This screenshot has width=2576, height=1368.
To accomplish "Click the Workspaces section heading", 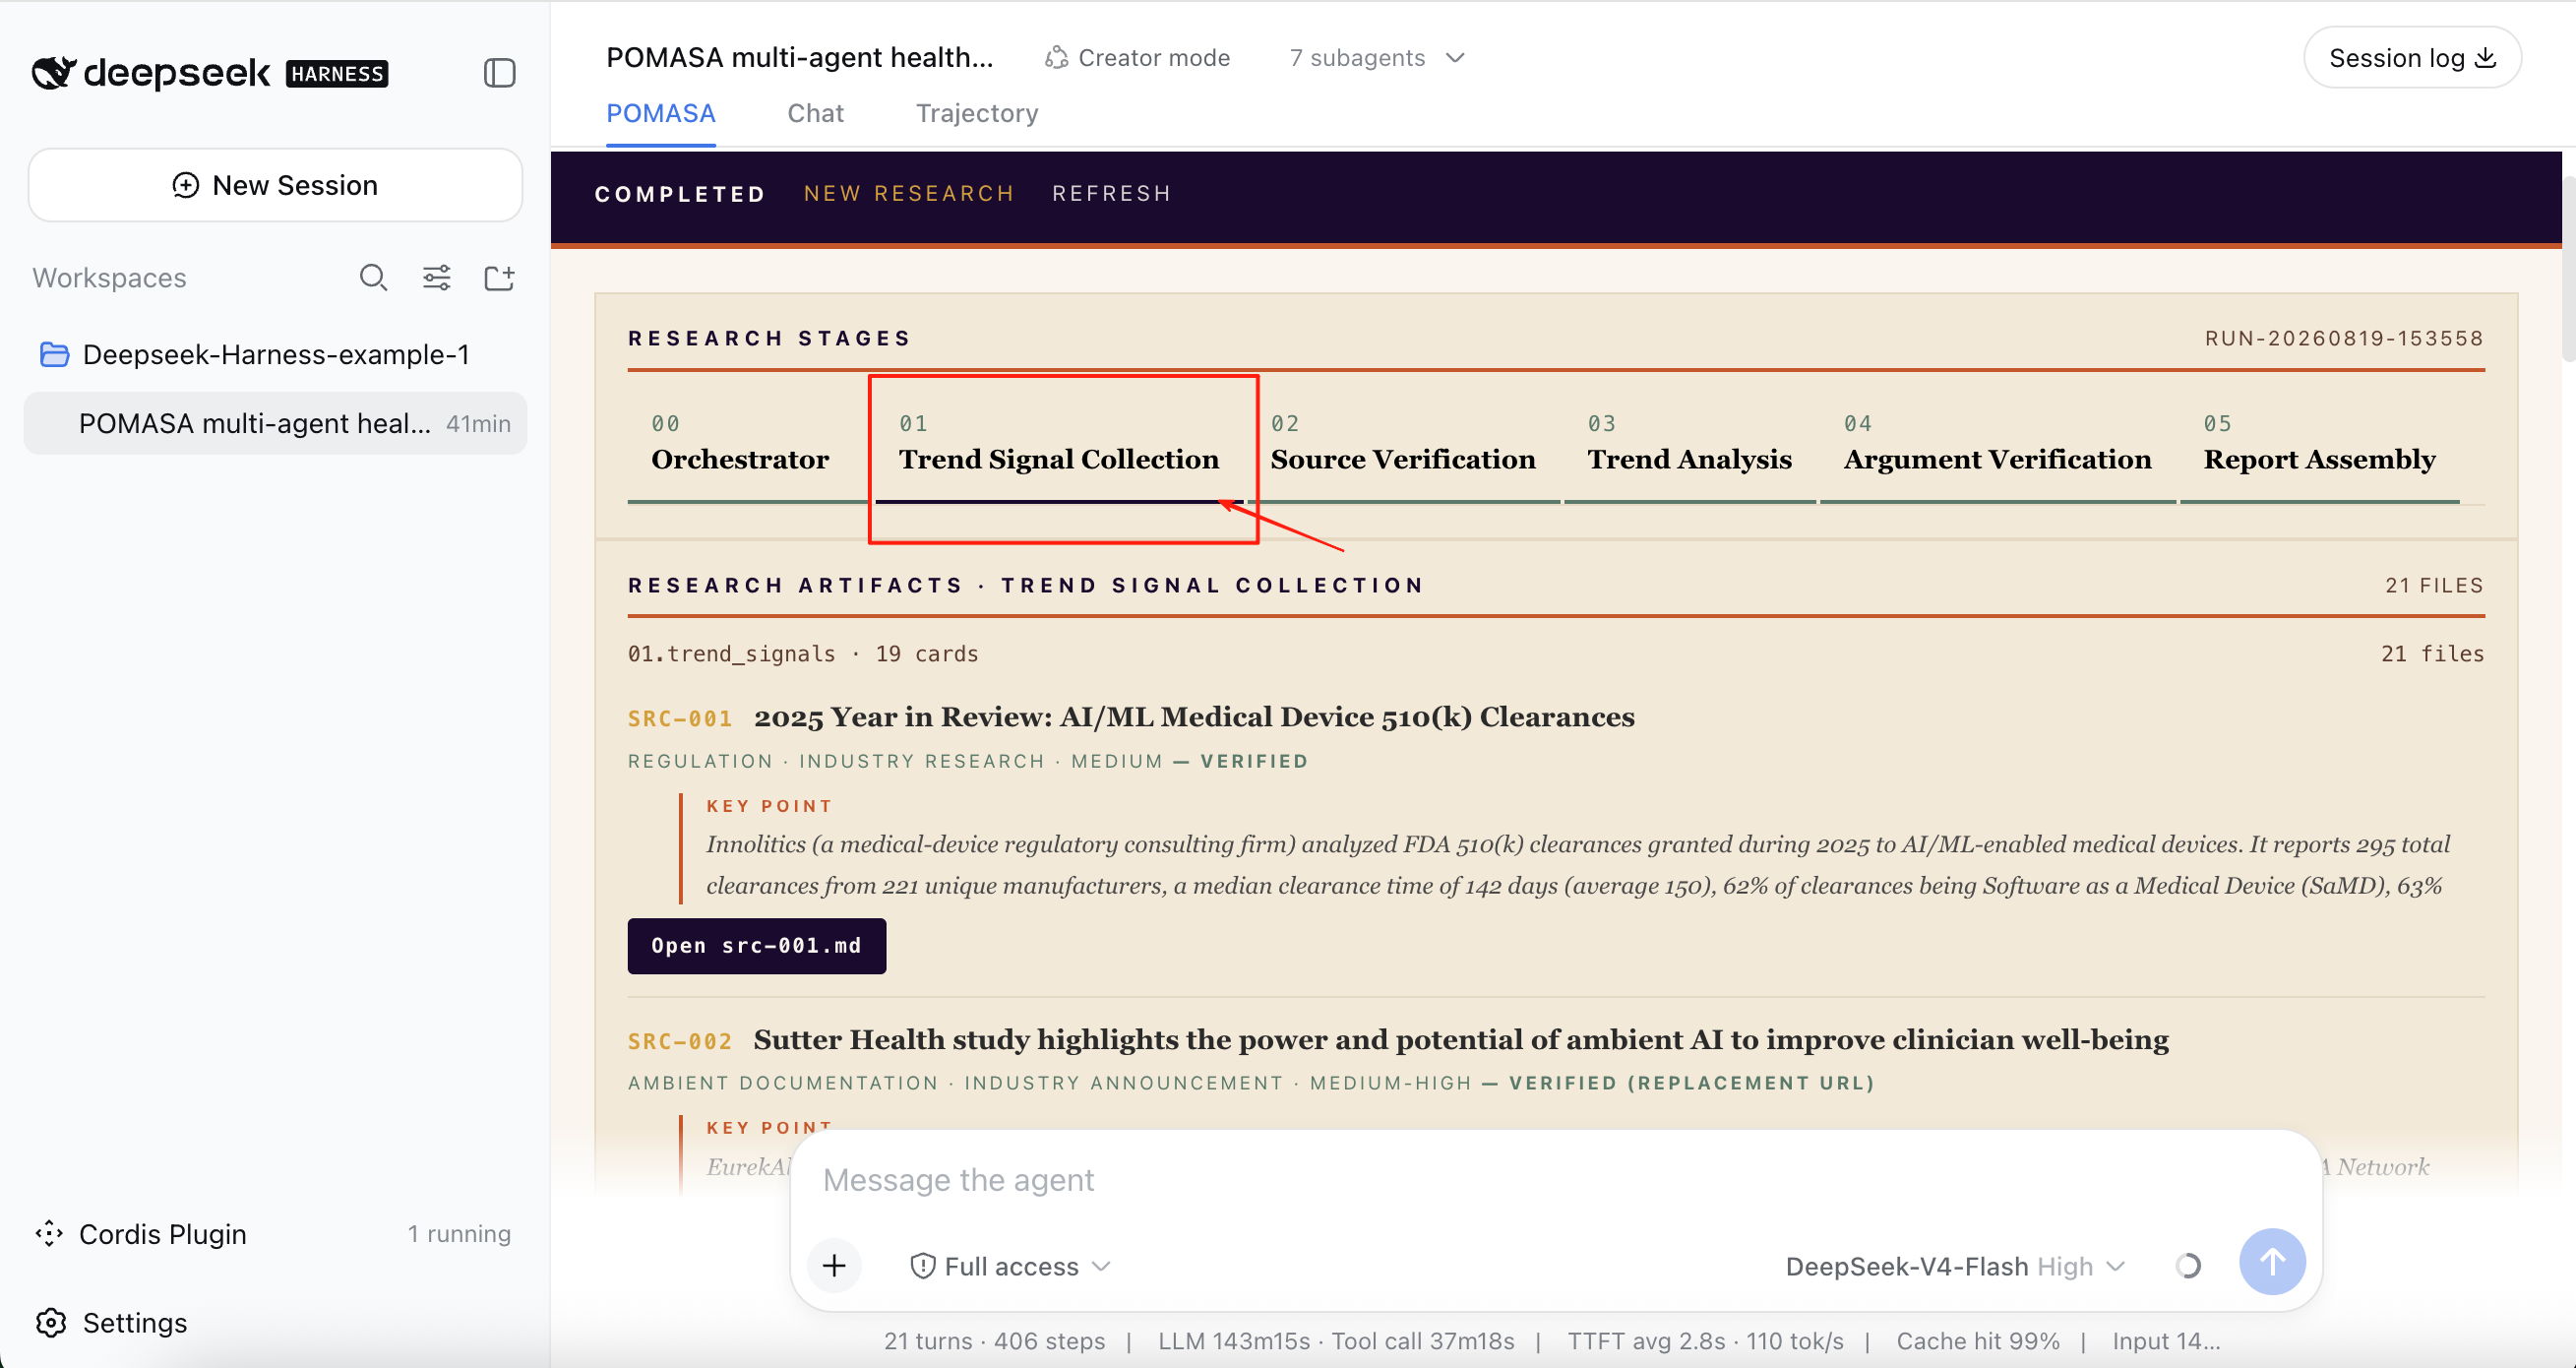I will [x=109, y=277].
